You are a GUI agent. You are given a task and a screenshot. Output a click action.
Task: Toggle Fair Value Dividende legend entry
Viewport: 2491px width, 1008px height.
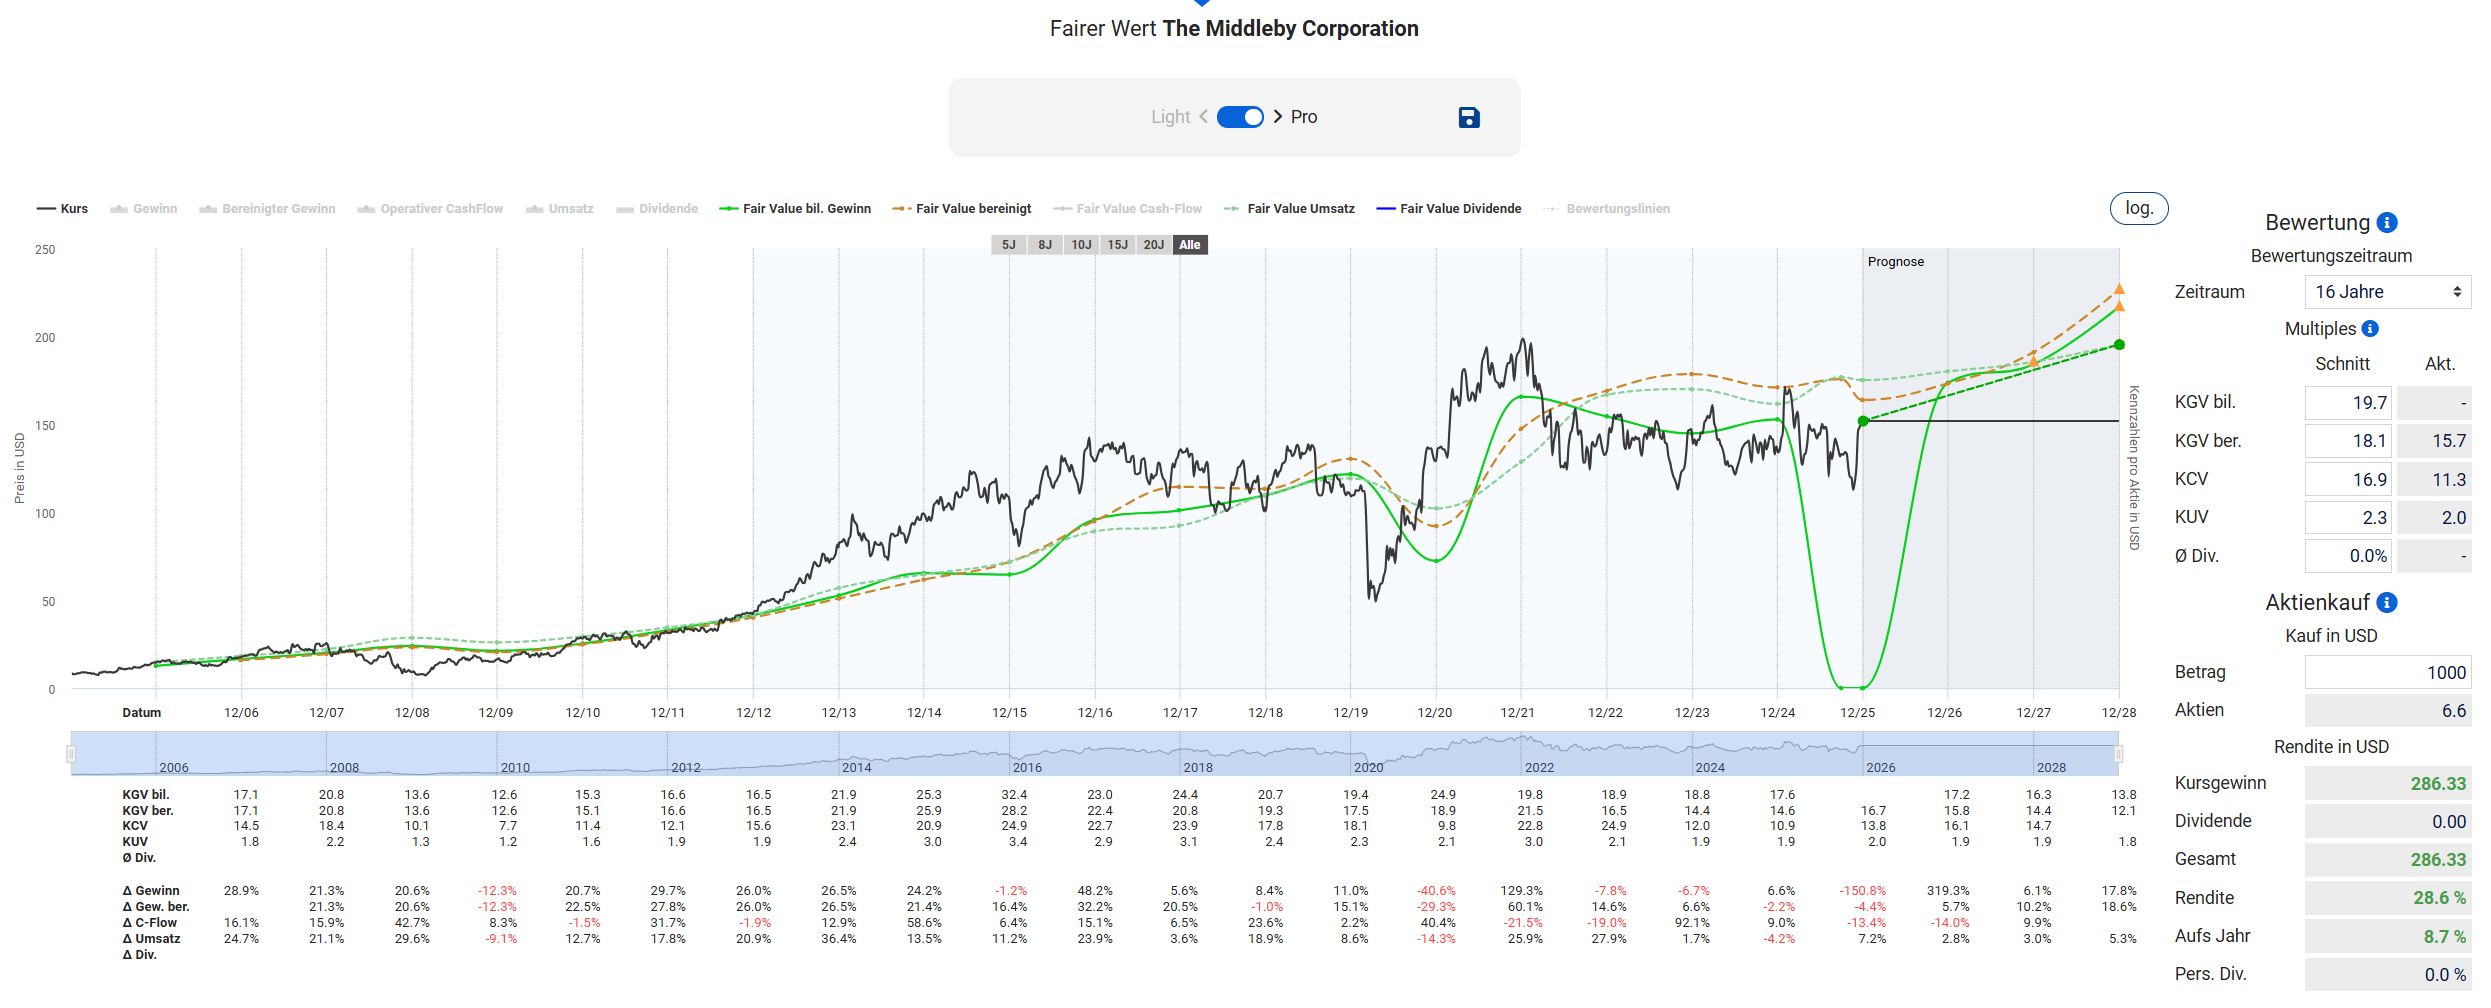click(x=1449, y=209)
